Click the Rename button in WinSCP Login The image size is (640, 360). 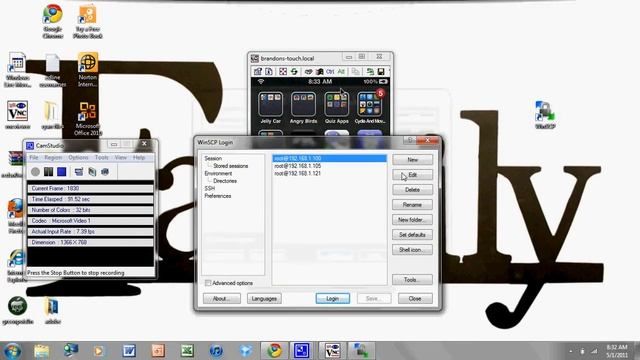[412, 205]
